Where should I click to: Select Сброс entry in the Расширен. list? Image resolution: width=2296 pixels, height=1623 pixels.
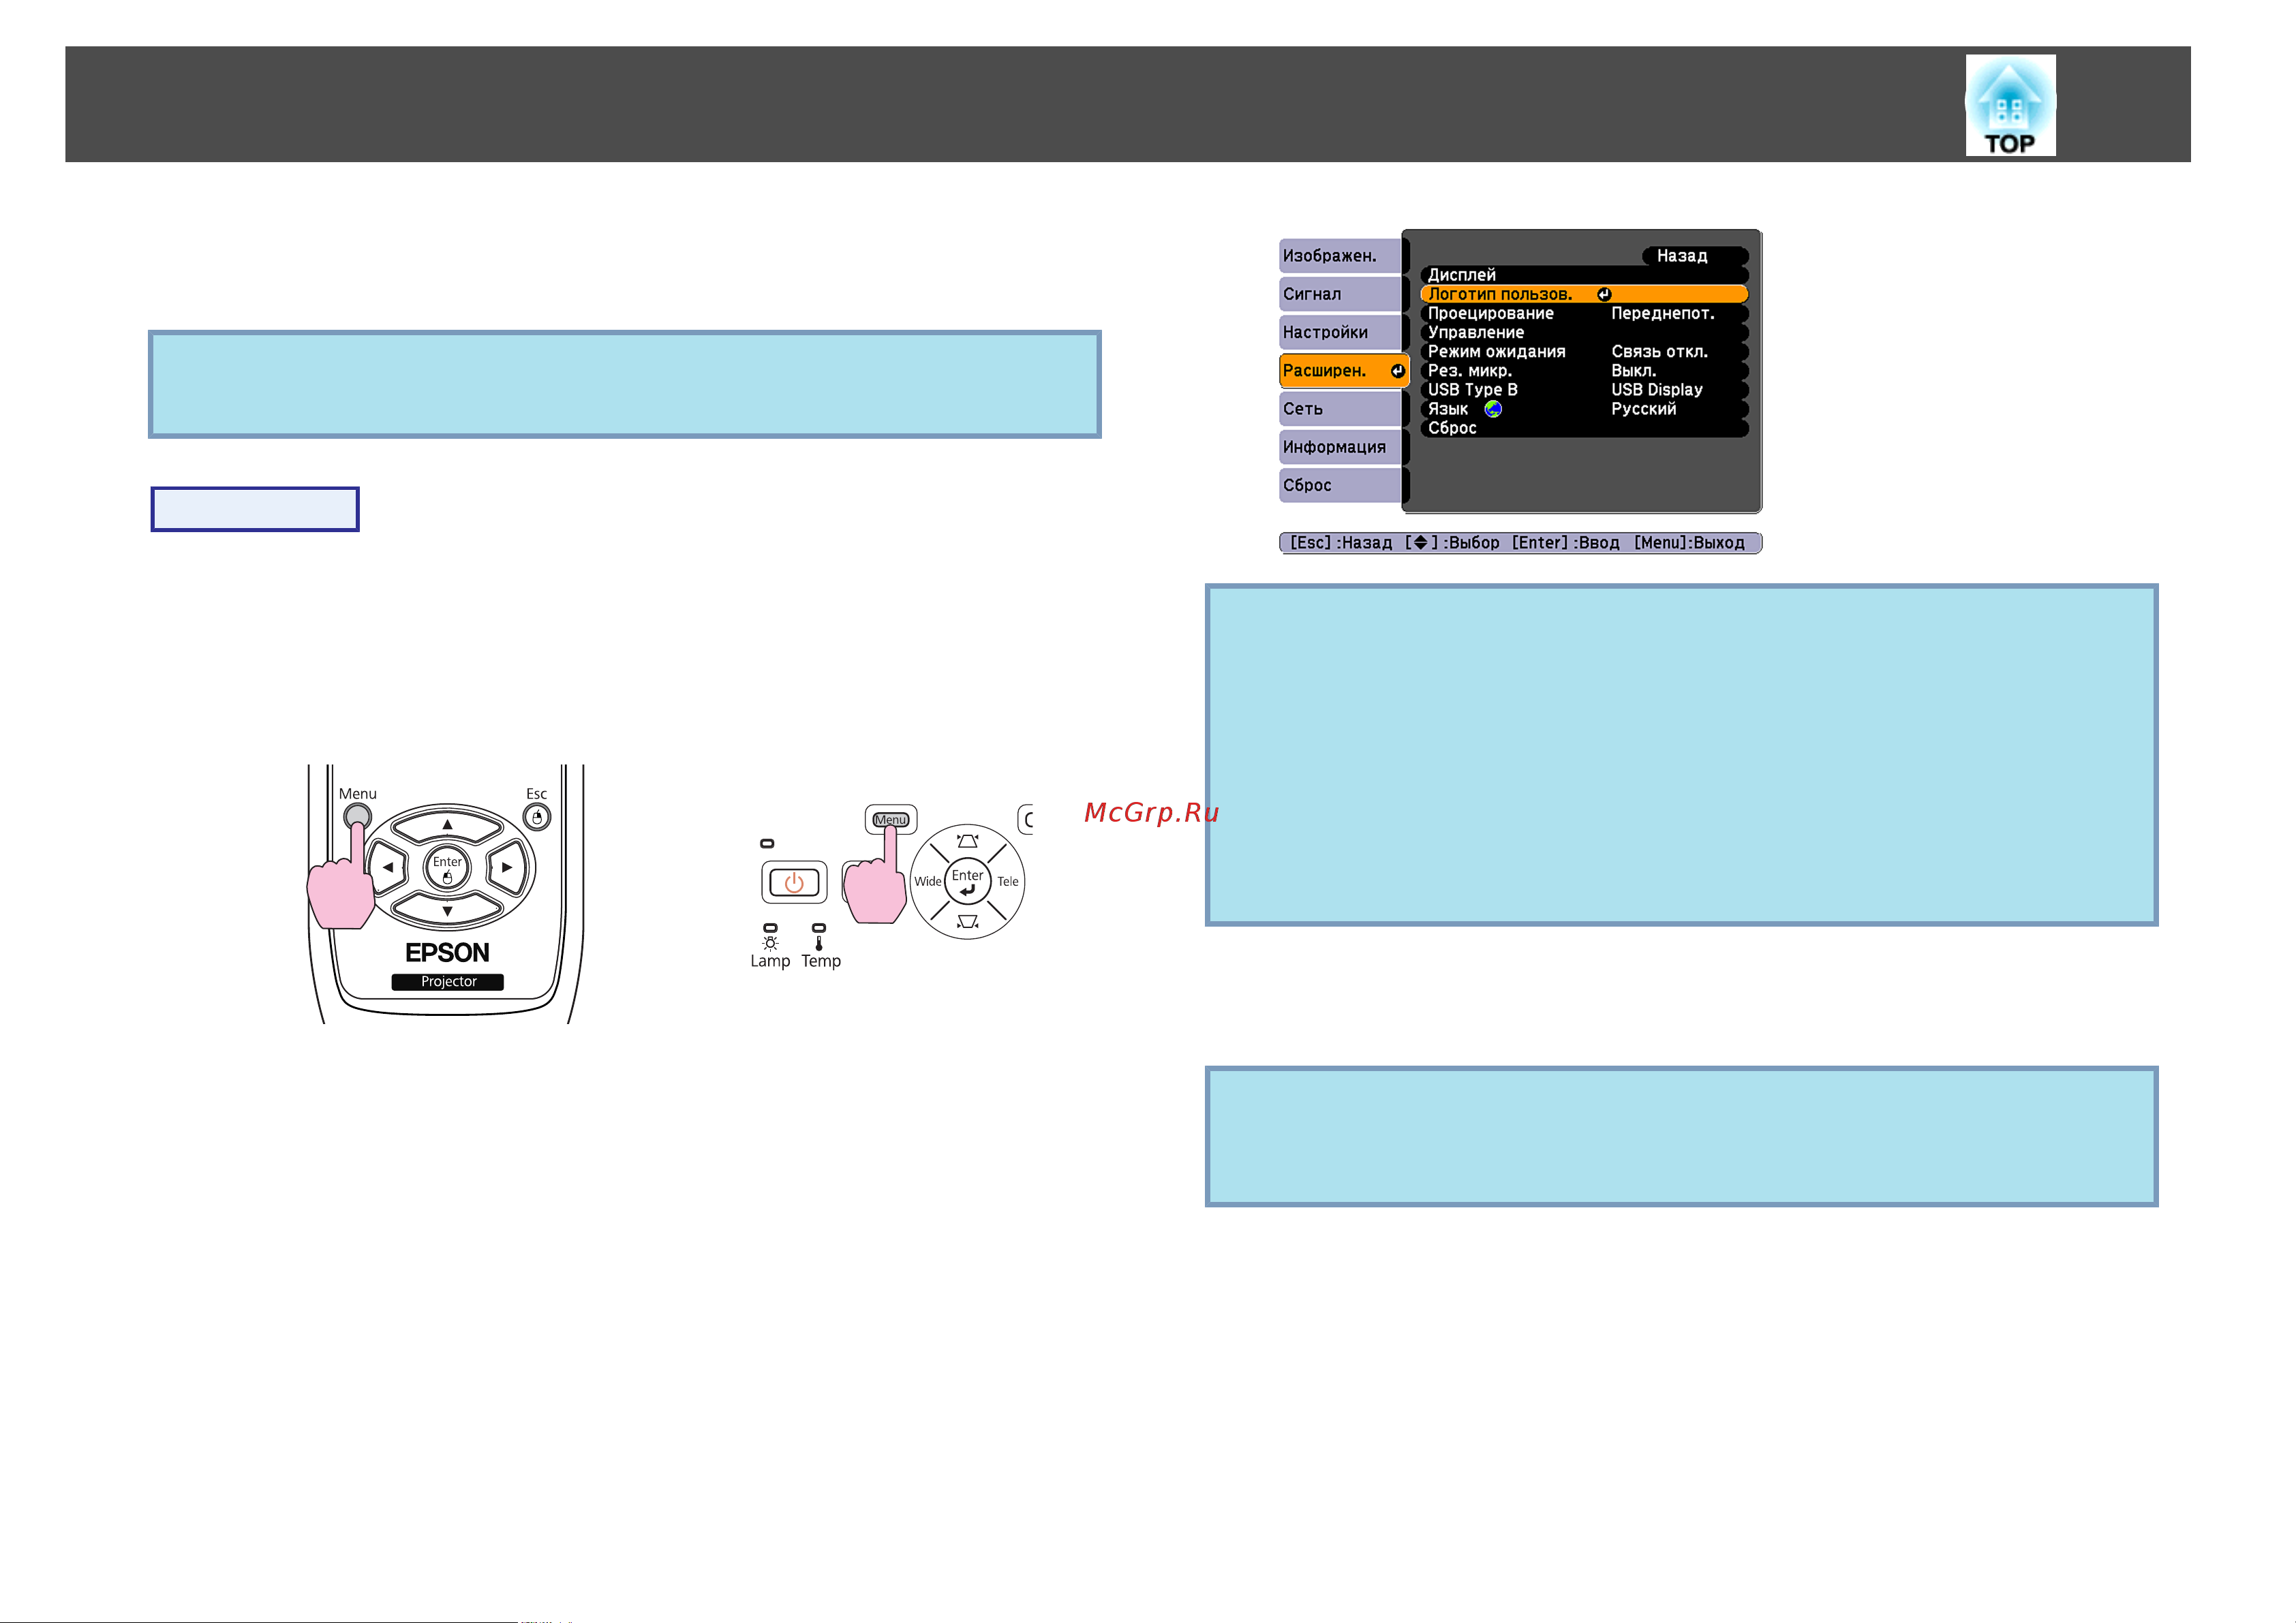1584,428
